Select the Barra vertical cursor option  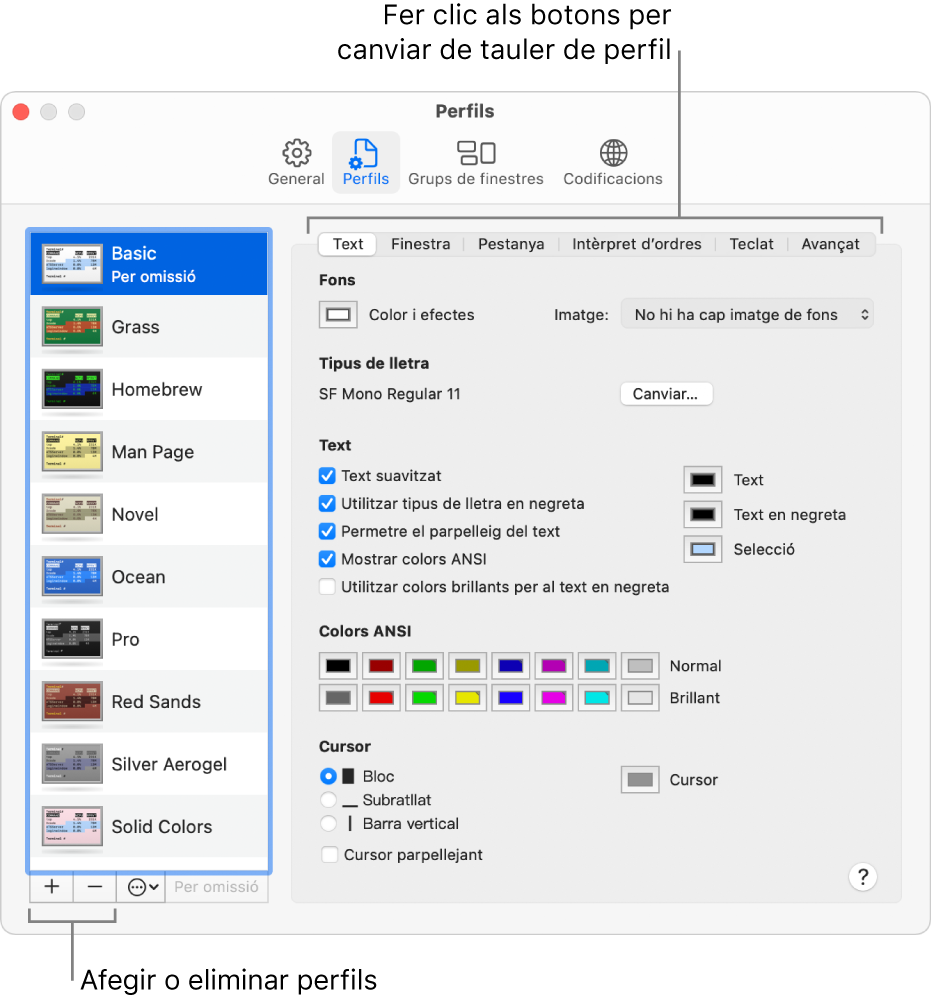(x=328, y=823)
